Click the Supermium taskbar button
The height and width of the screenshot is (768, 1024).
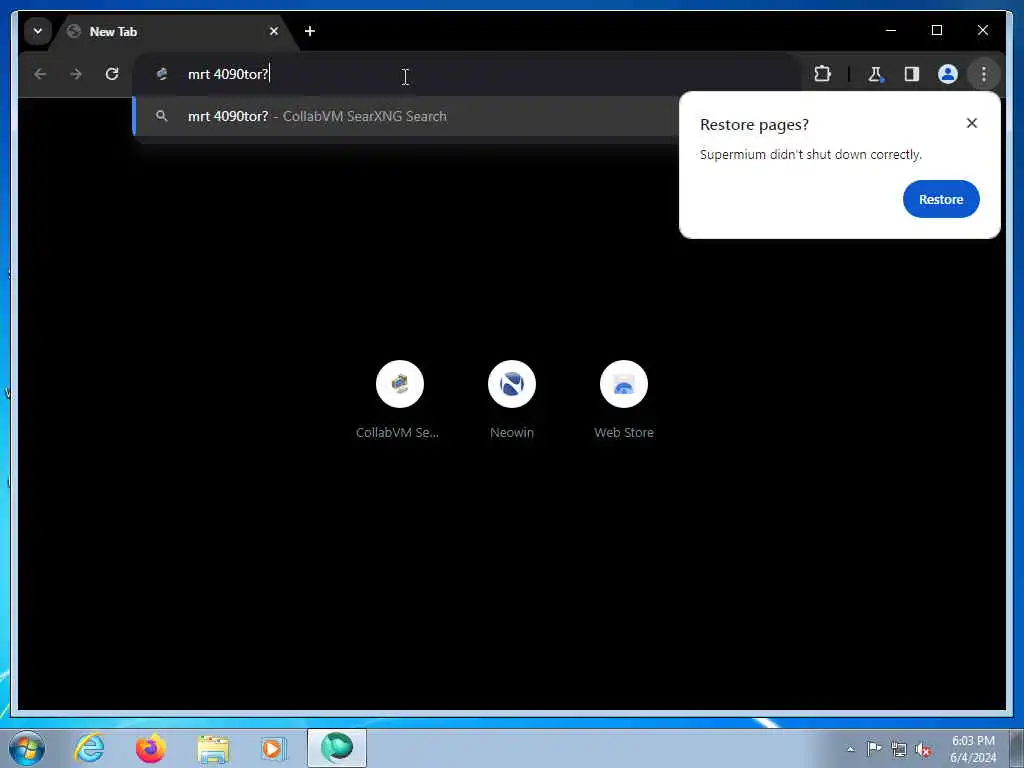pyautogui.click(x=337, y=748)
